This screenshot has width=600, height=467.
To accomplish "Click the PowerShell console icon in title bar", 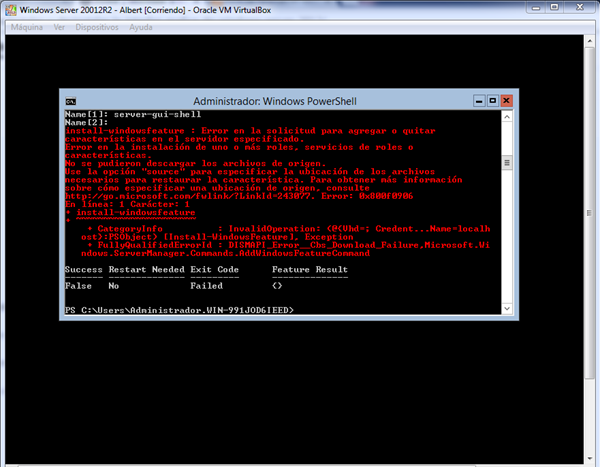I will click(70, 101).
